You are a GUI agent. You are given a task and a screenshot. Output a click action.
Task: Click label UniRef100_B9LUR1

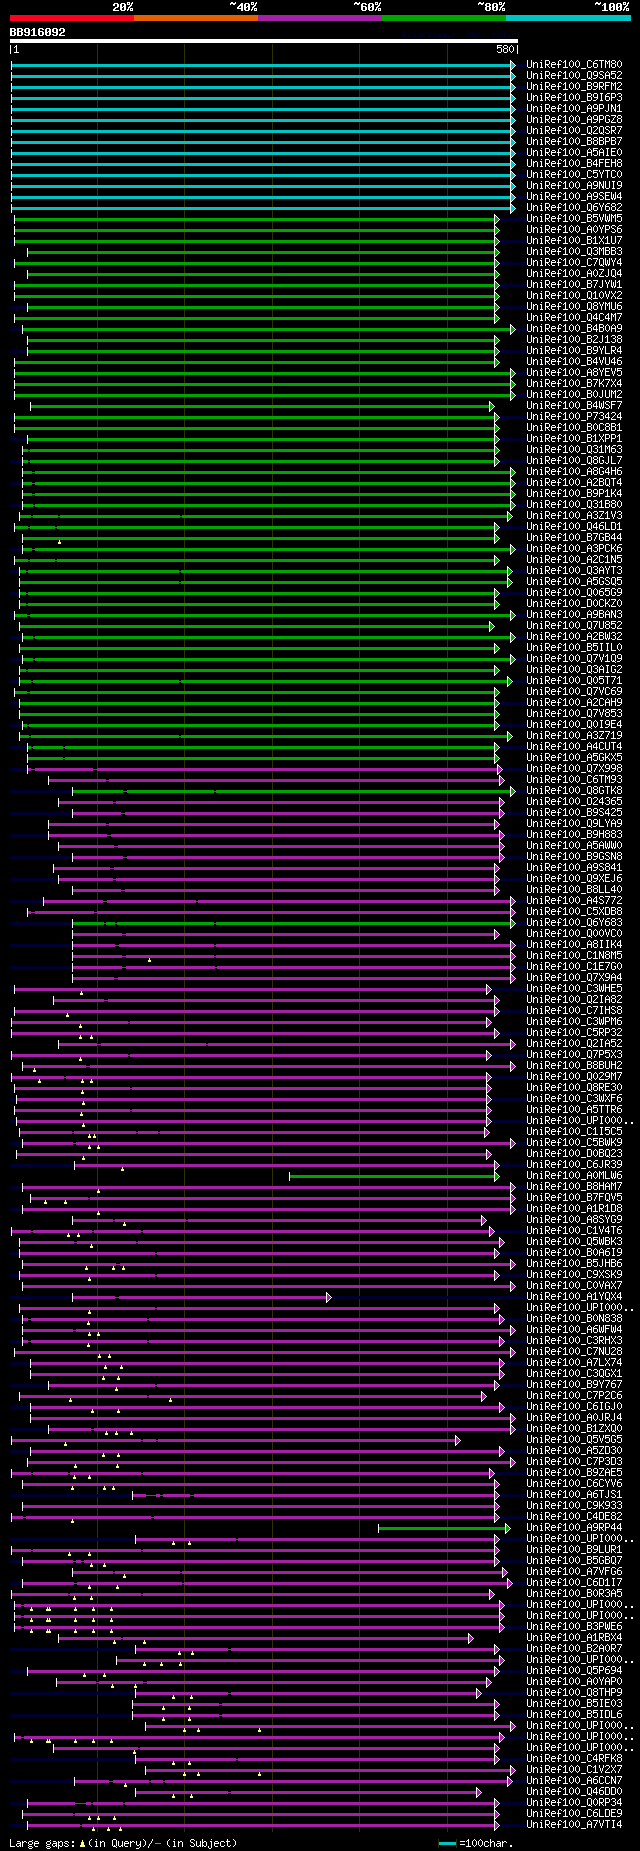[574, 1550]
